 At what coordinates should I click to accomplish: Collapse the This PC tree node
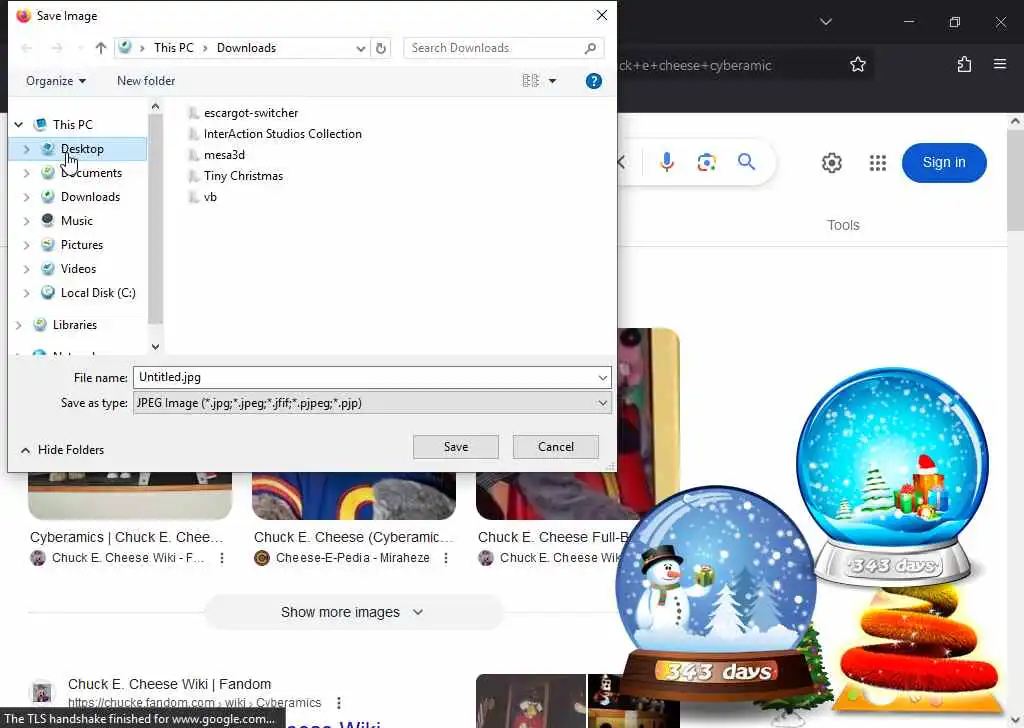click(x=18, y=124)
